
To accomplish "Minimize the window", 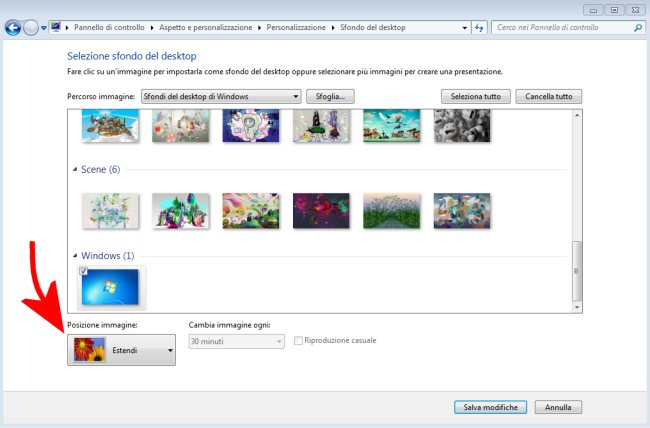I will coord(593,10).
